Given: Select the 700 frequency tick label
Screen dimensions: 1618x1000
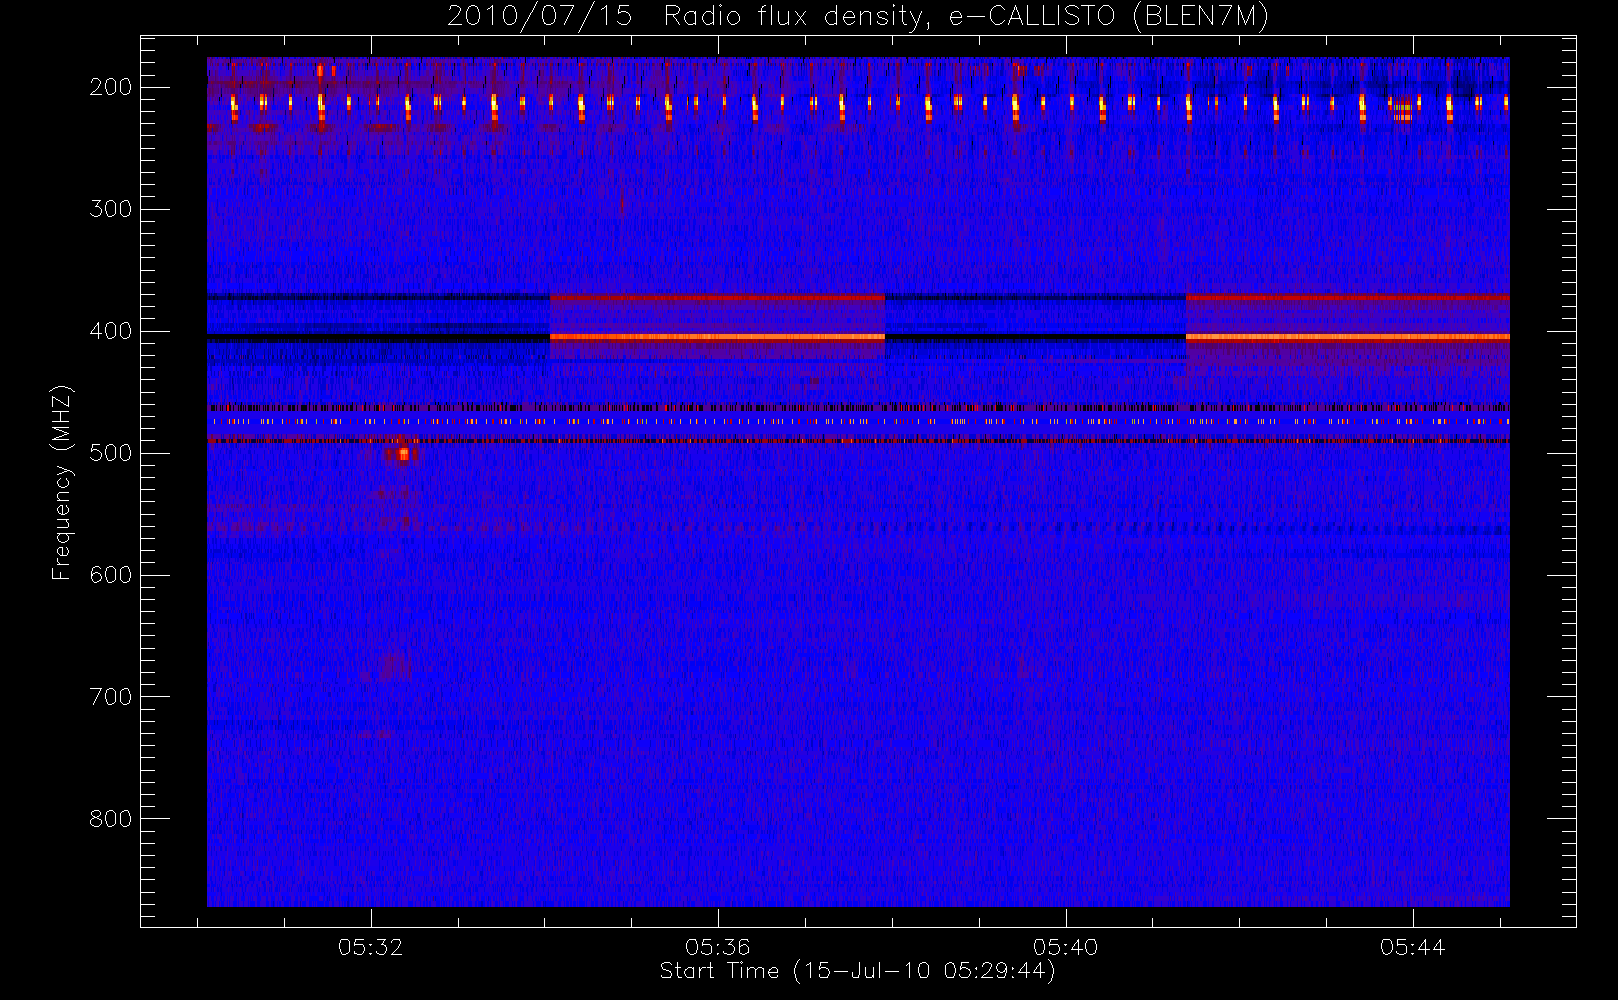Looking at the screenshot, I should [111, 697].
